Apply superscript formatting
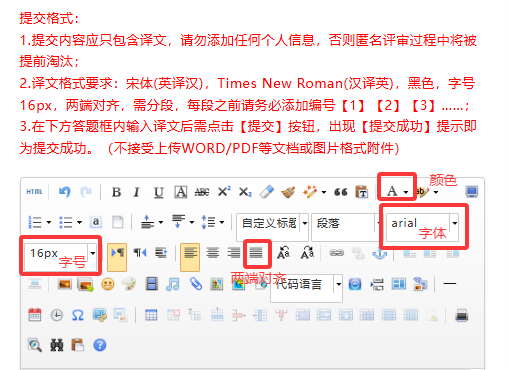 (224, 192)
